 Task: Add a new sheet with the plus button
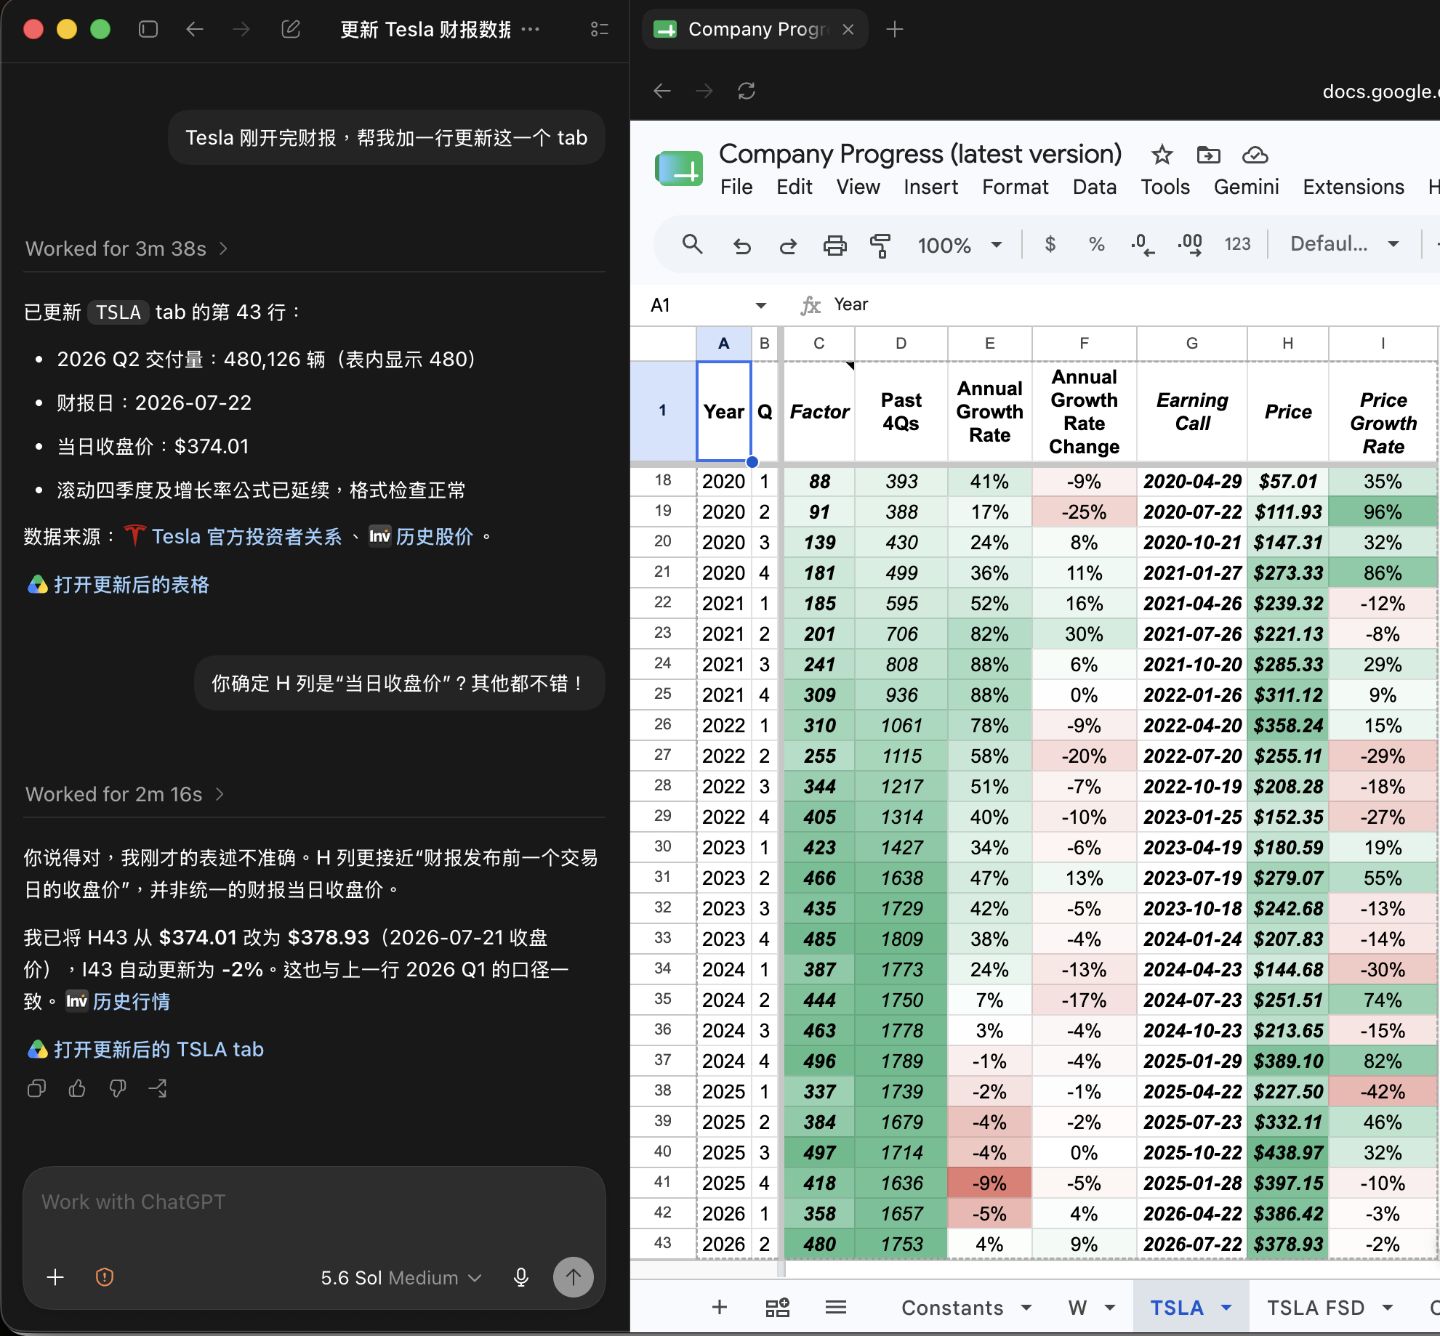719,1307
